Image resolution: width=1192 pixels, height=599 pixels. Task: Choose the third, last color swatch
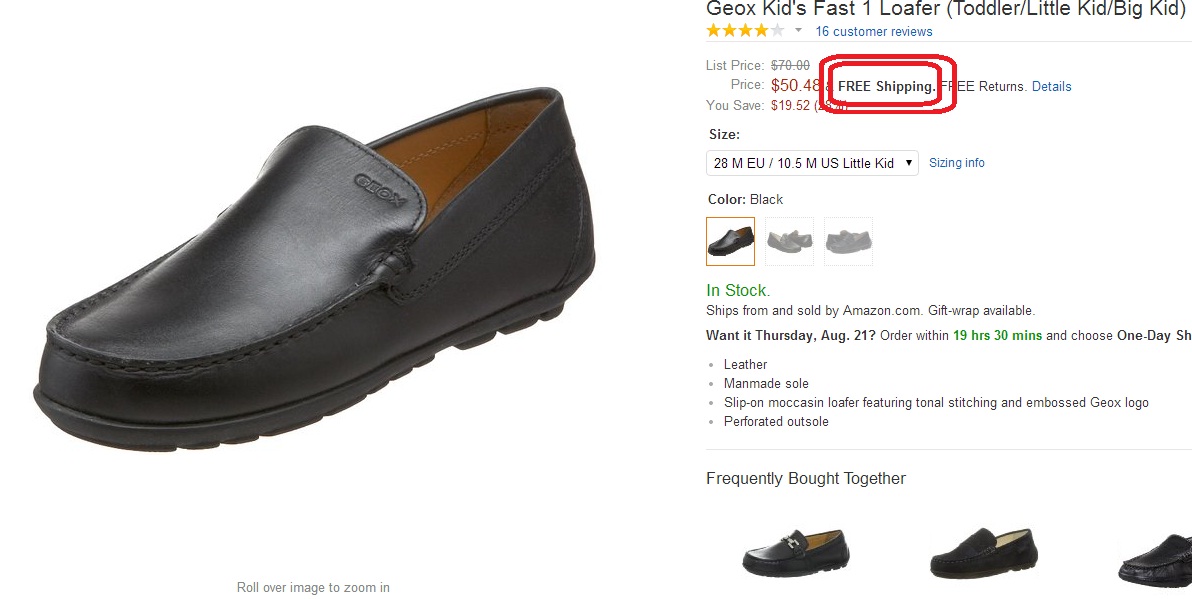click(848, 241)
